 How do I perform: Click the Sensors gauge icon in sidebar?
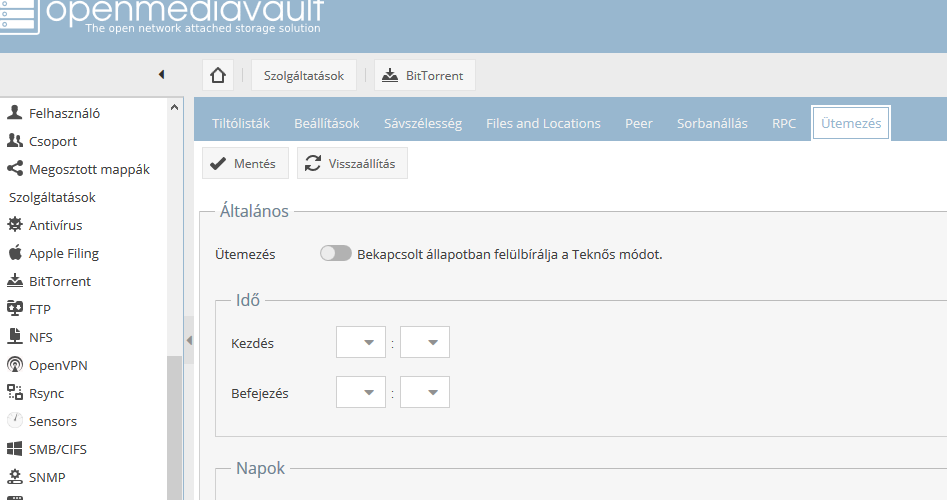tap(14, 420)
